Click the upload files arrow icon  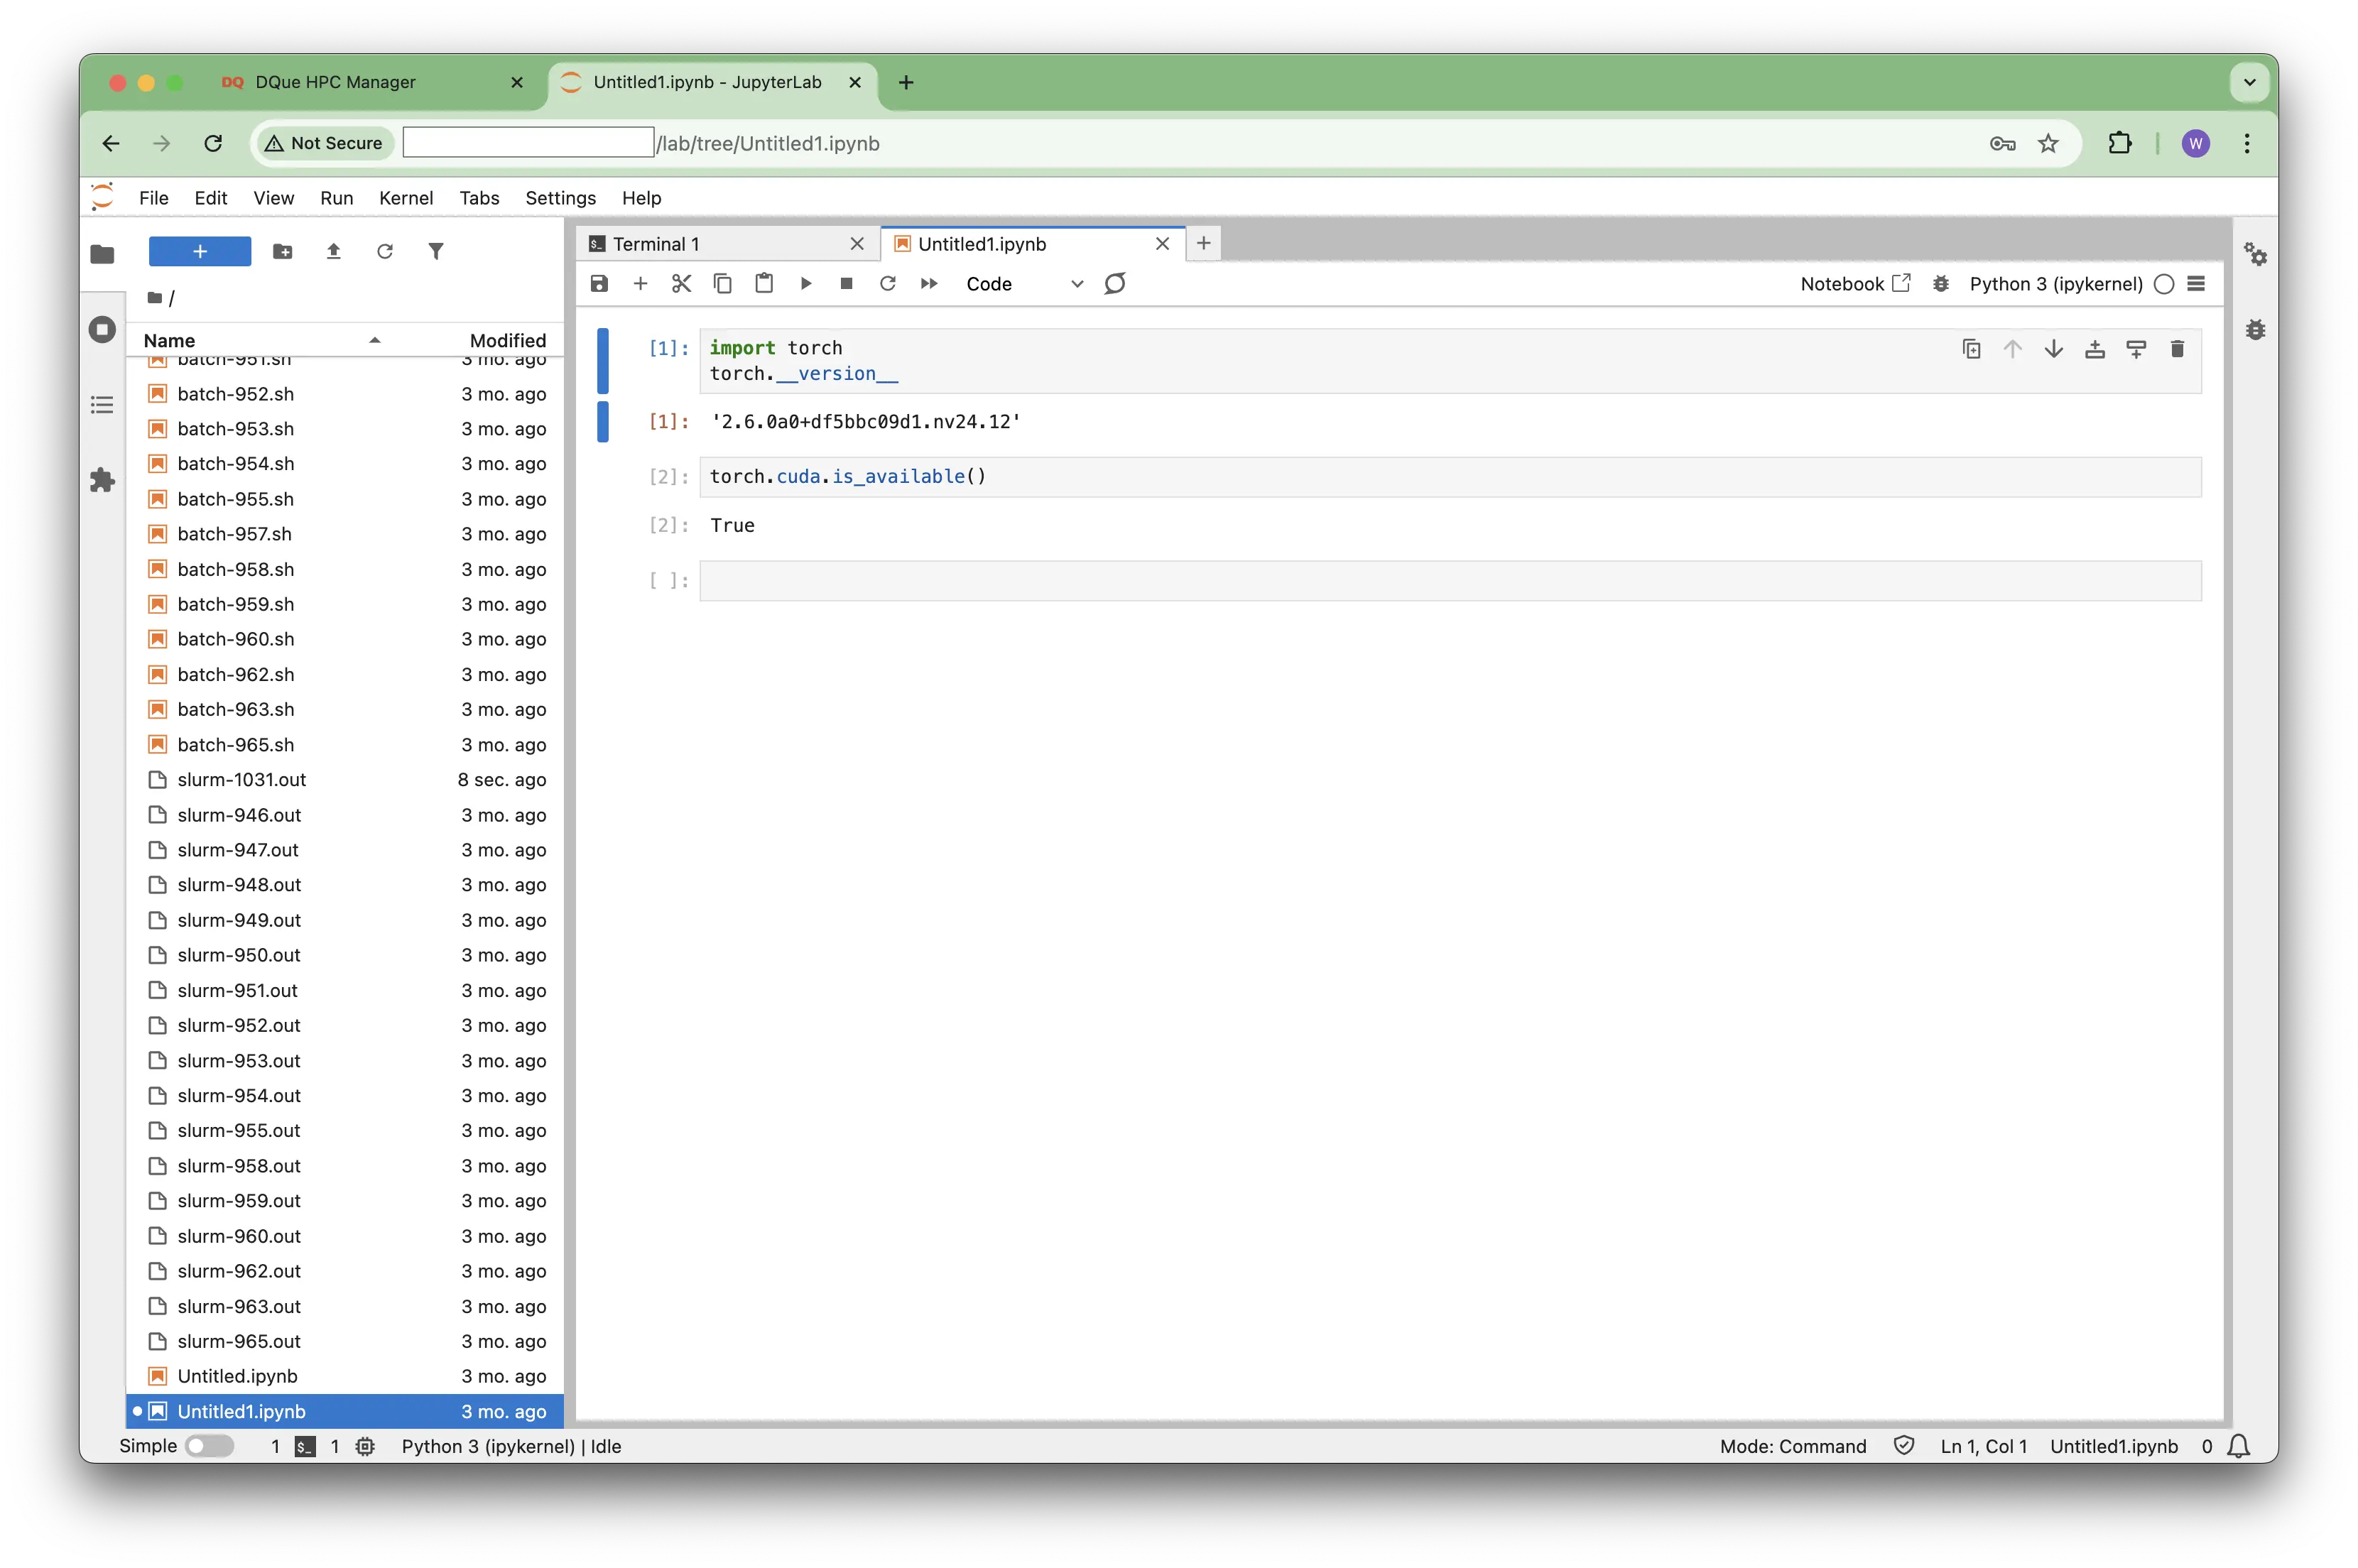(334, 252)
